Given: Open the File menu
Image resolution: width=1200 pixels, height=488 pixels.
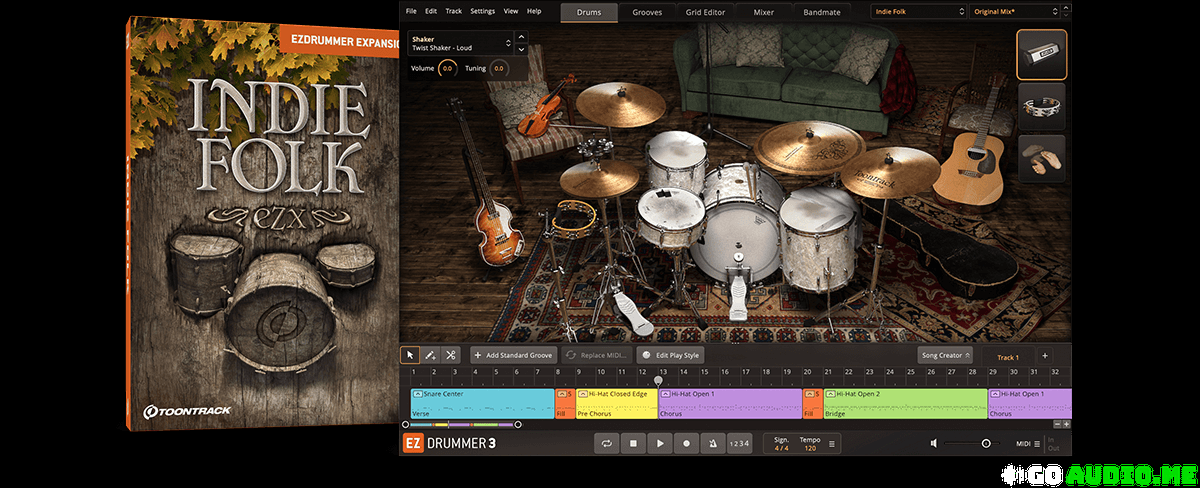Looking at the screenshot, I should [411, 11].
